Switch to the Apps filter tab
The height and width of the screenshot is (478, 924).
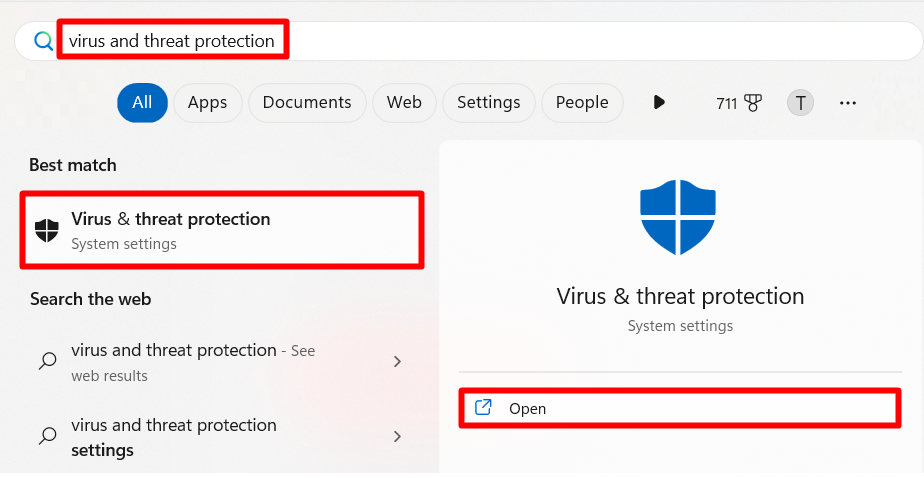click(207, 103)
